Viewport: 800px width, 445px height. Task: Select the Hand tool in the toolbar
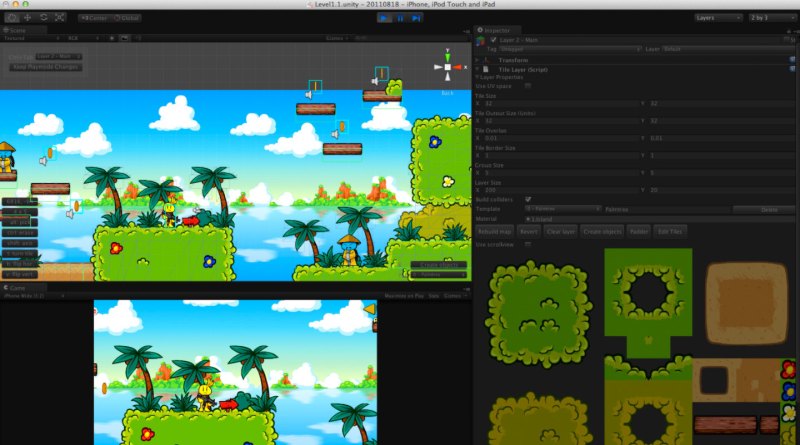(12, 18)
